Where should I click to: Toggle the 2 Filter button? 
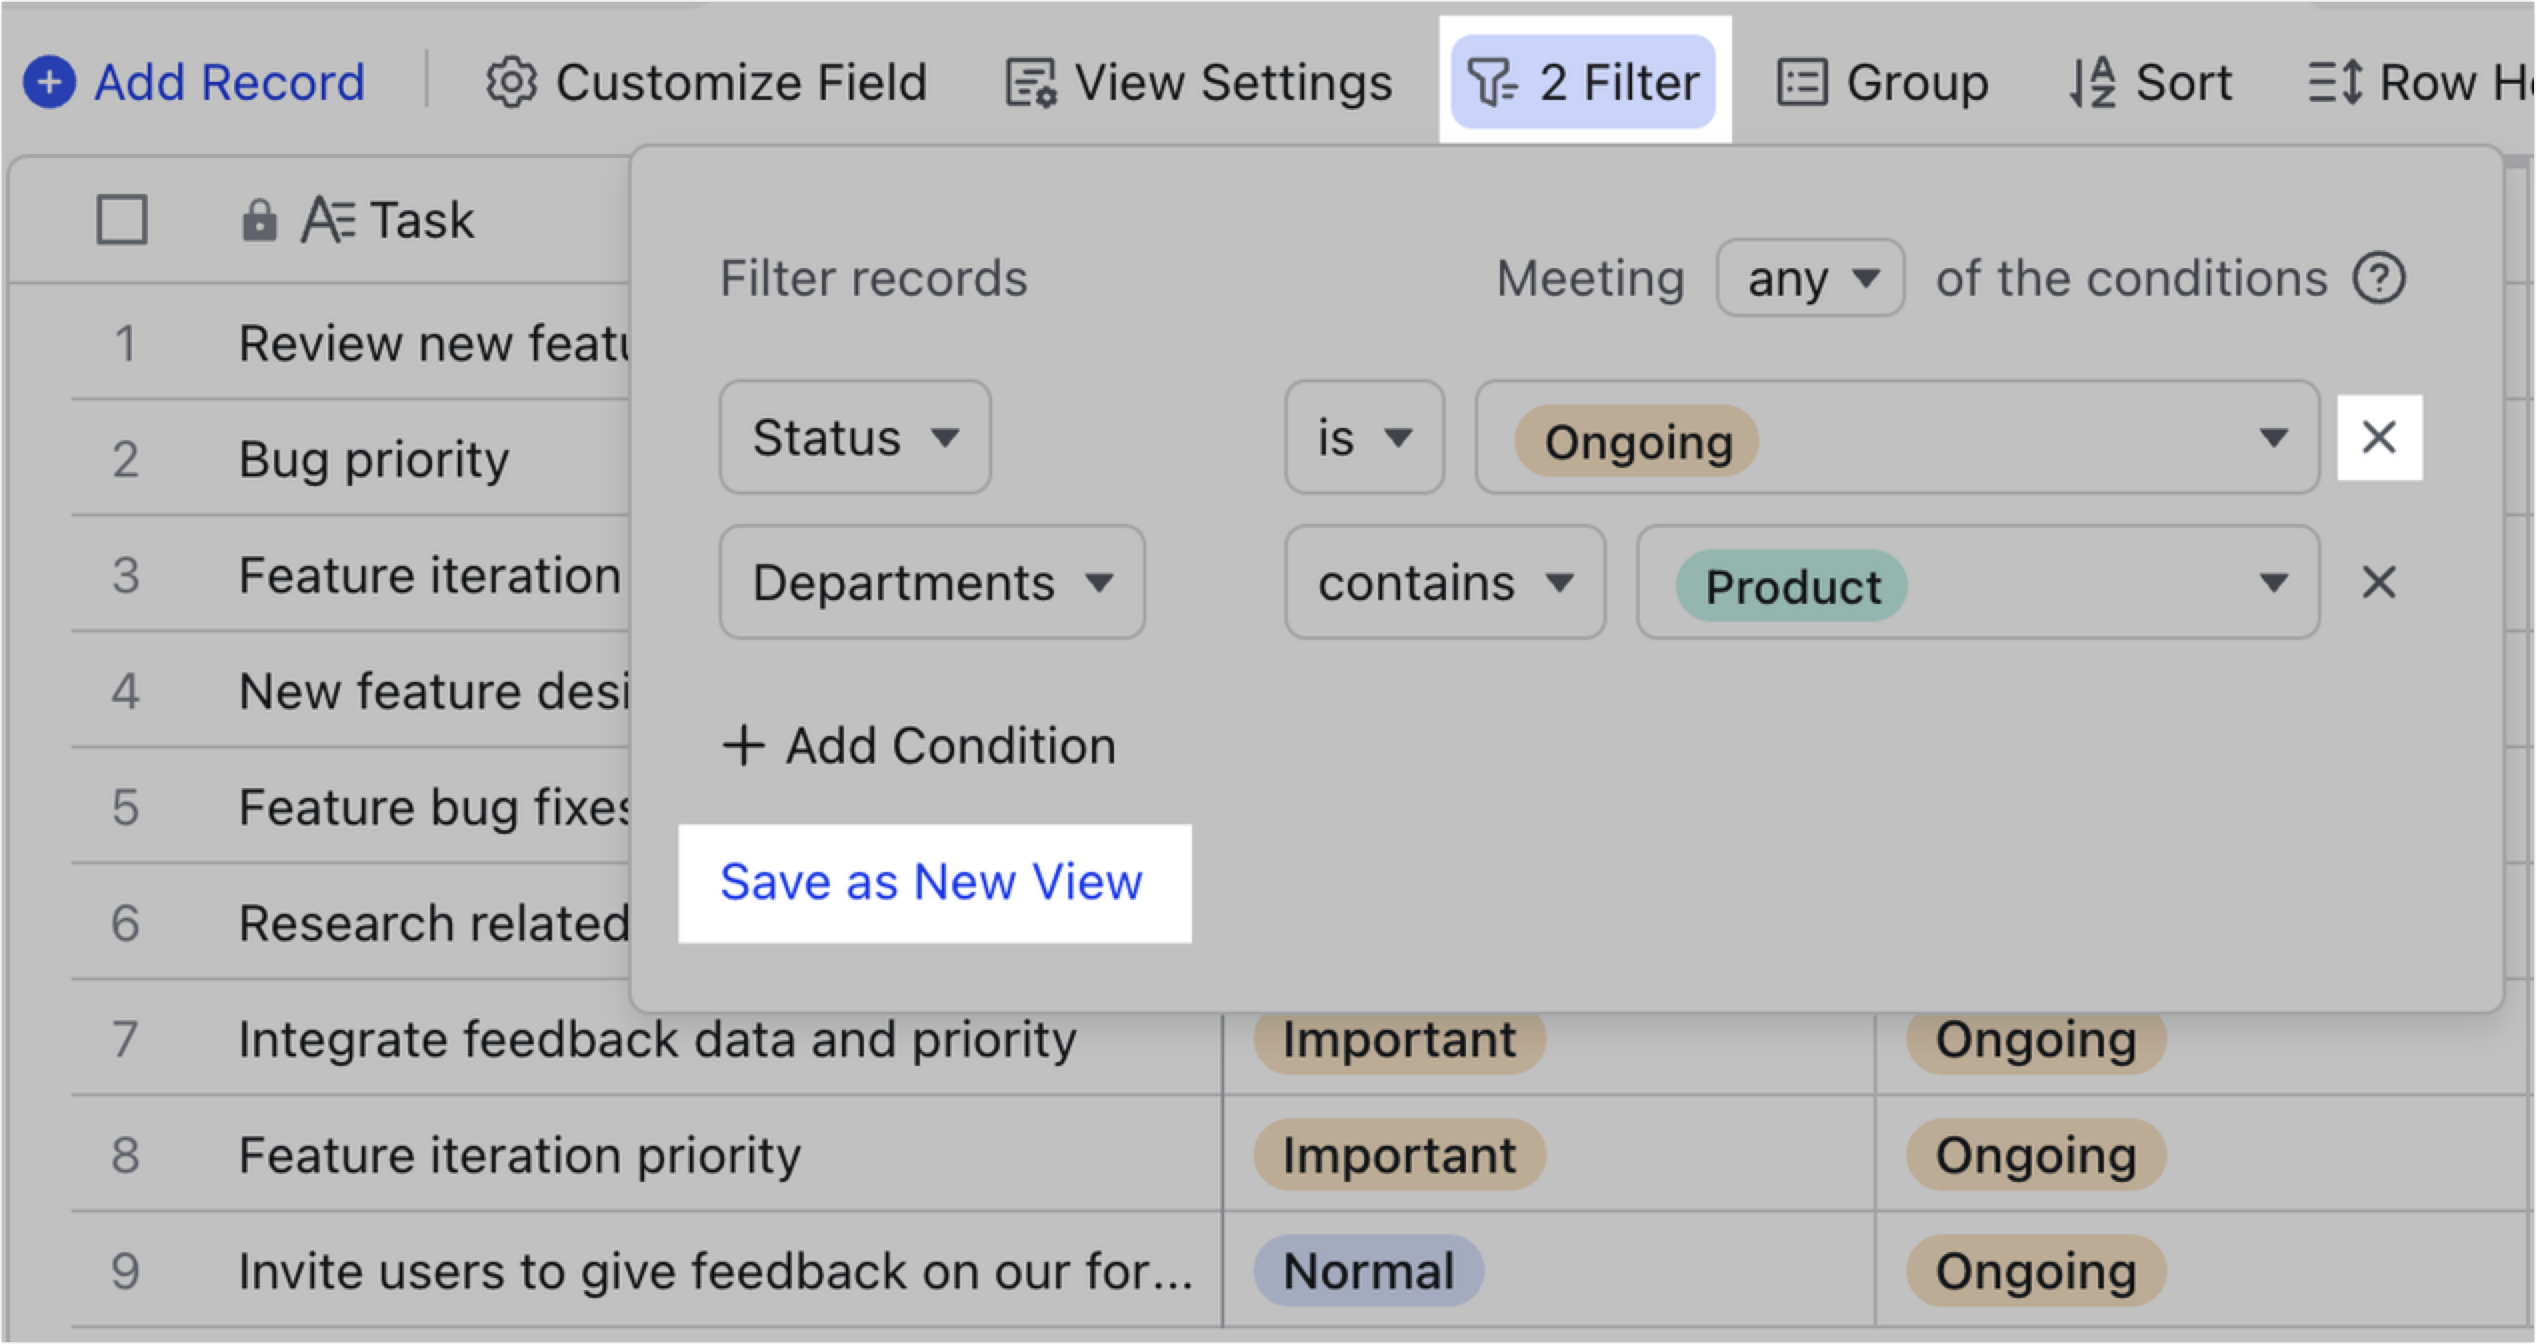click(x=1584, y=82)
